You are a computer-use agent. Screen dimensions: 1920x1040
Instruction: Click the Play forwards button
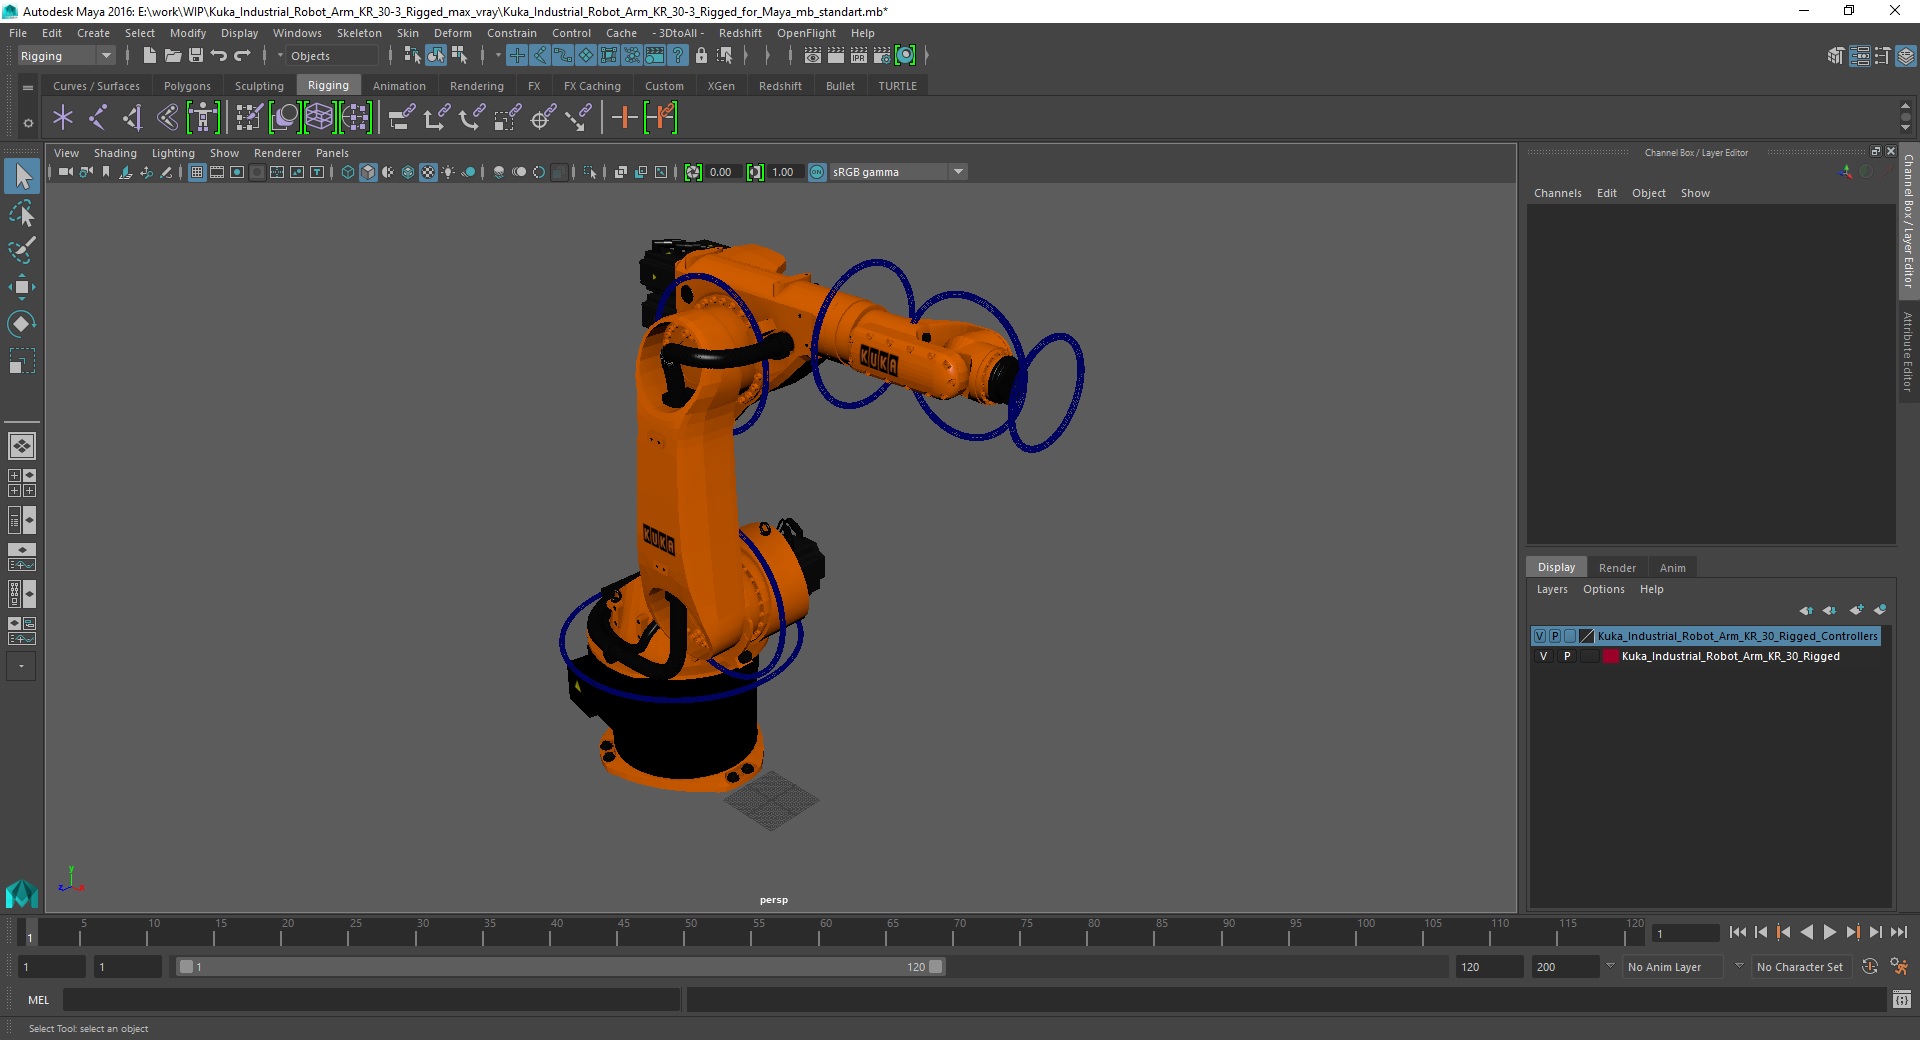1830,932
